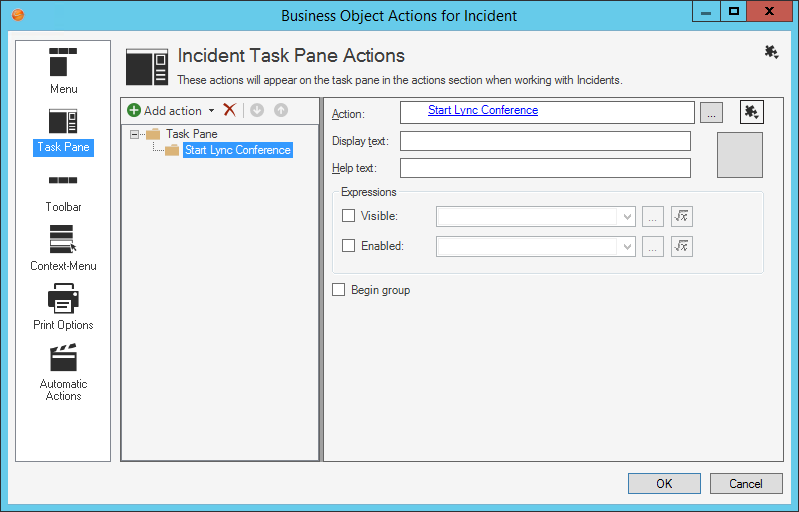Toggle the Visible expression checkbox
799x512 pixels.
[349, 216]
